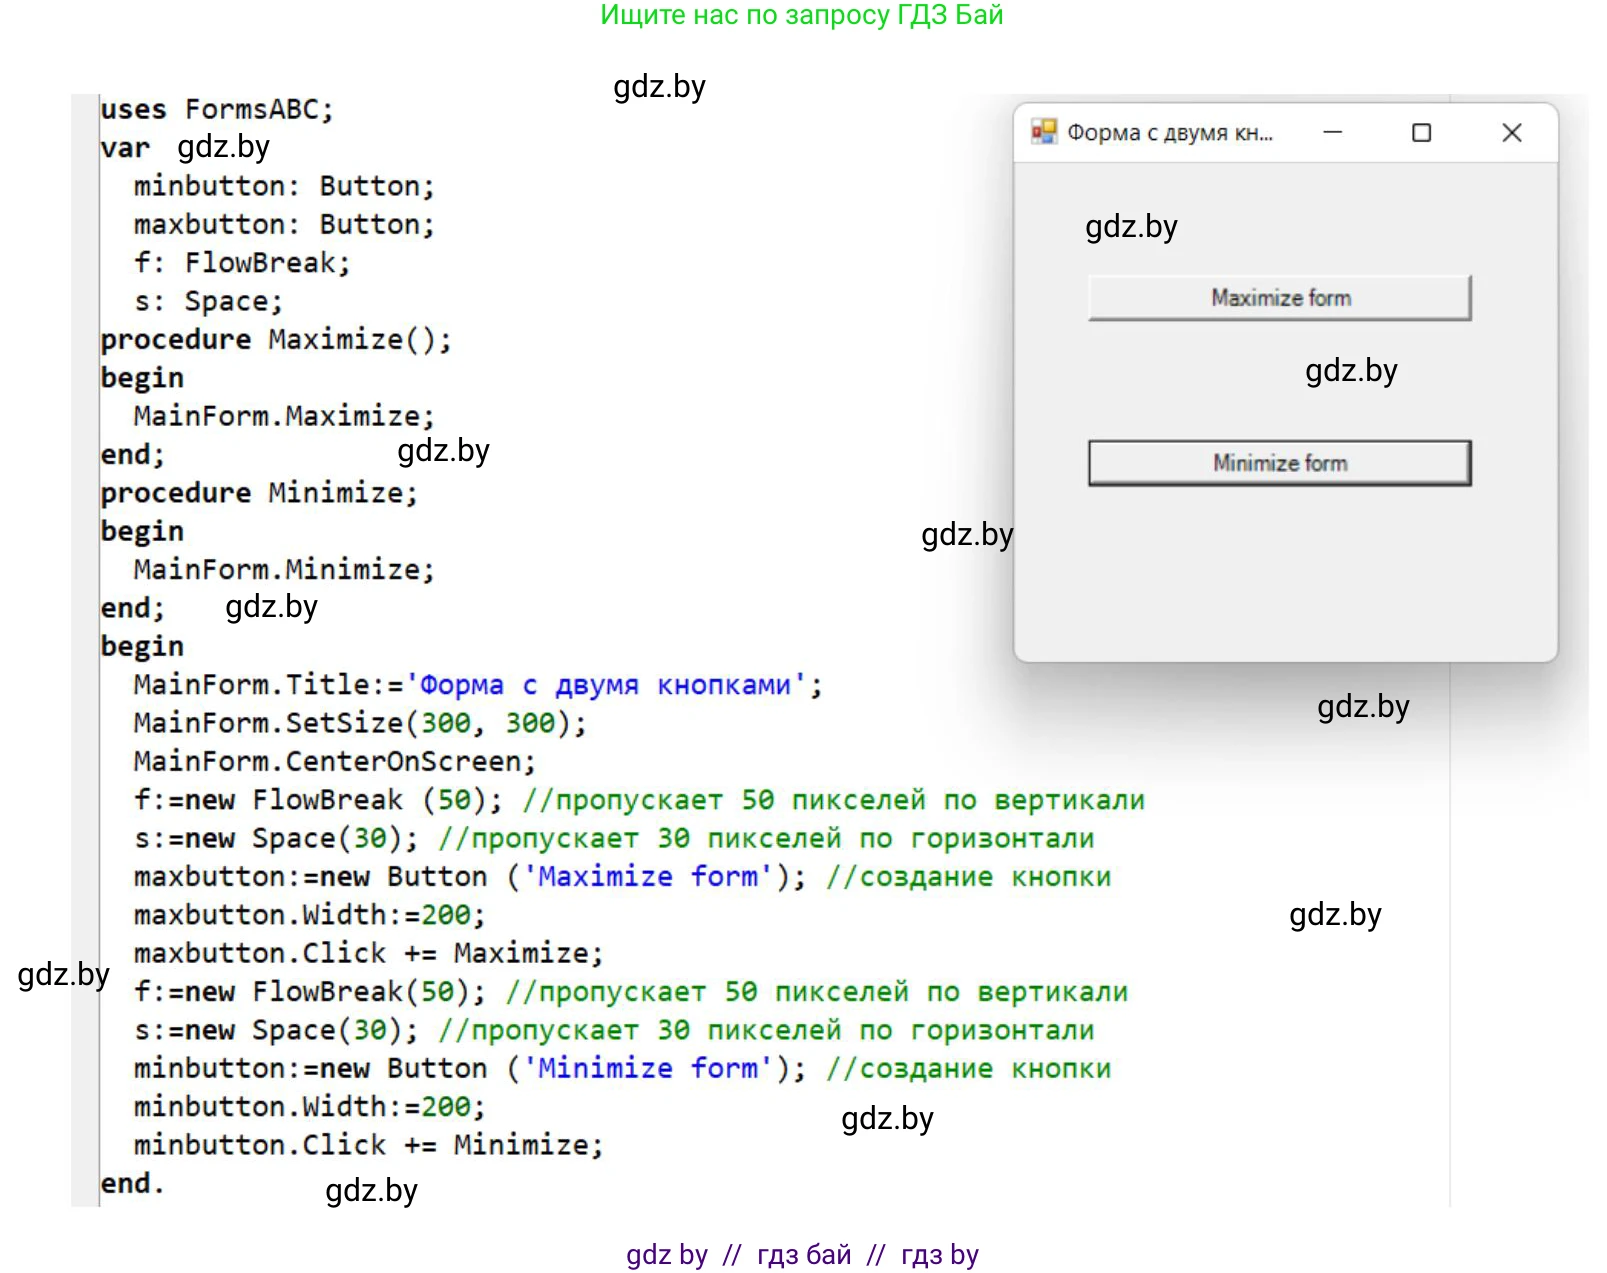Close the Форма с двумя кн... window
Viewport: 1607px width, 1273px height.
pyautogui.click(x=1511, y=133)
